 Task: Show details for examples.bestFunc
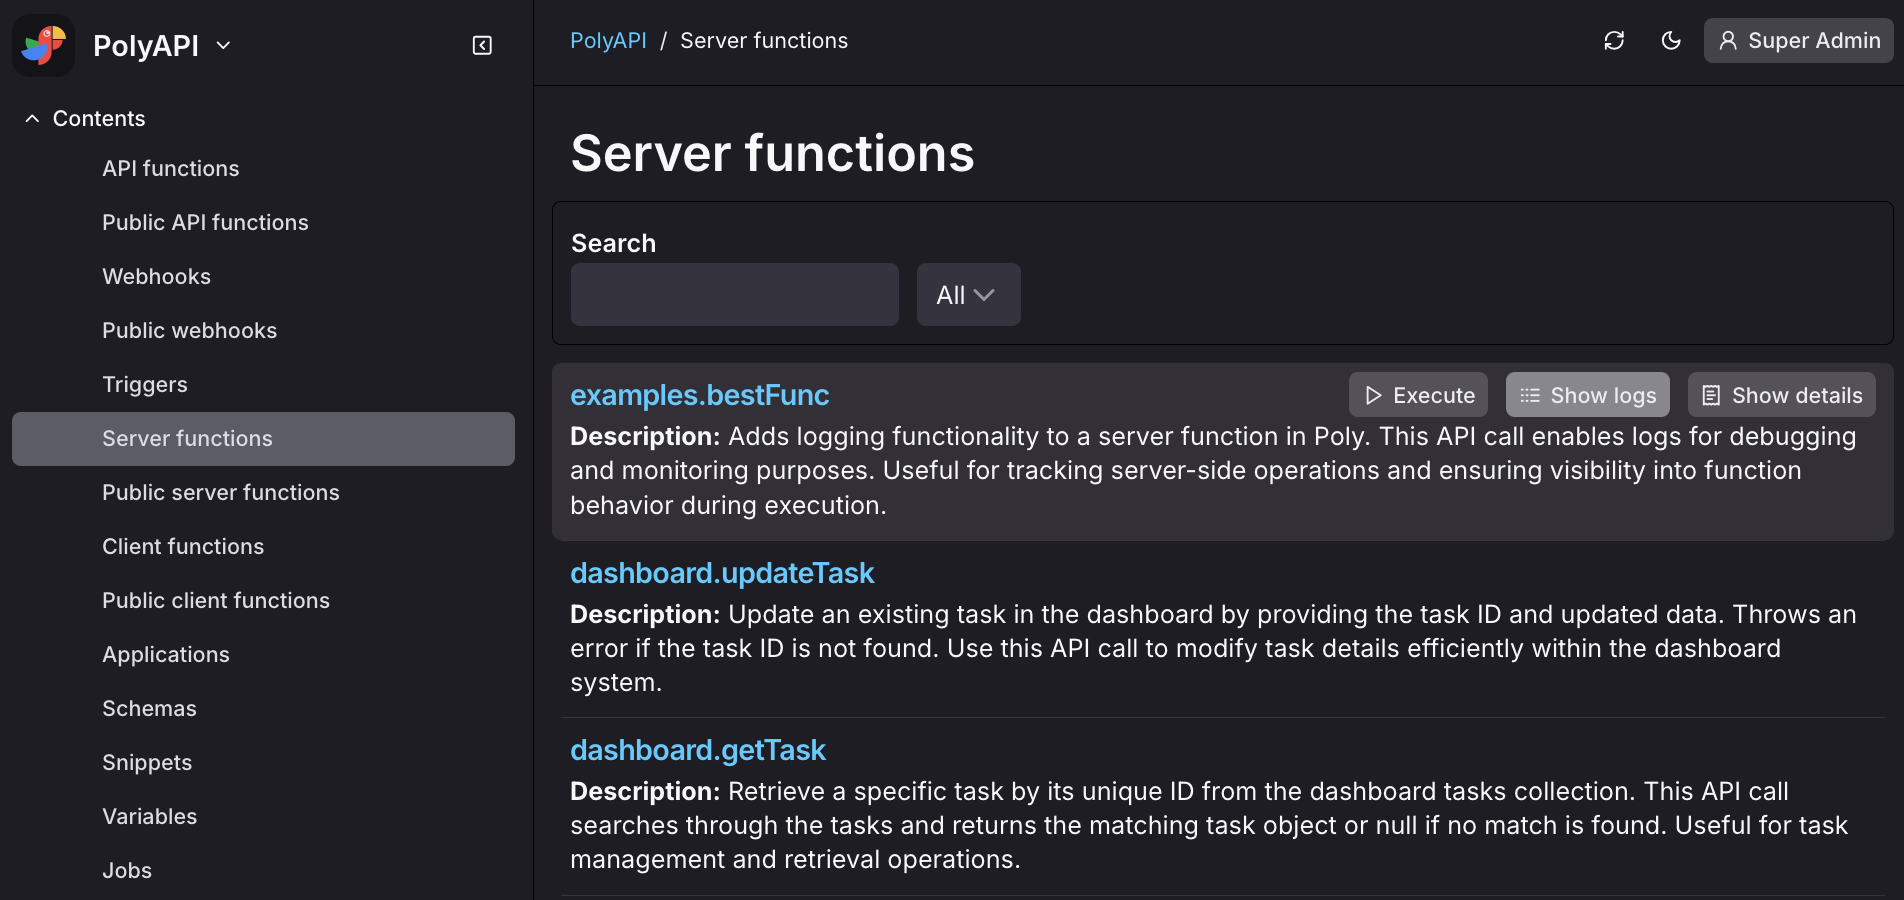coord(1782,395)
